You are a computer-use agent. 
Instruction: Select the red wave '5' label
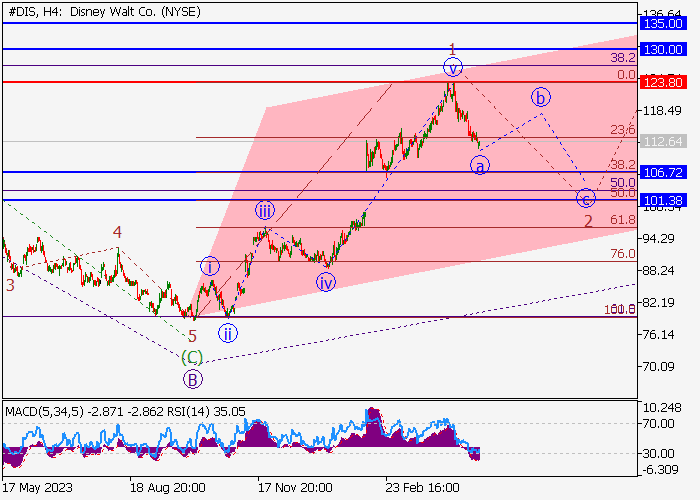point(192,336)
